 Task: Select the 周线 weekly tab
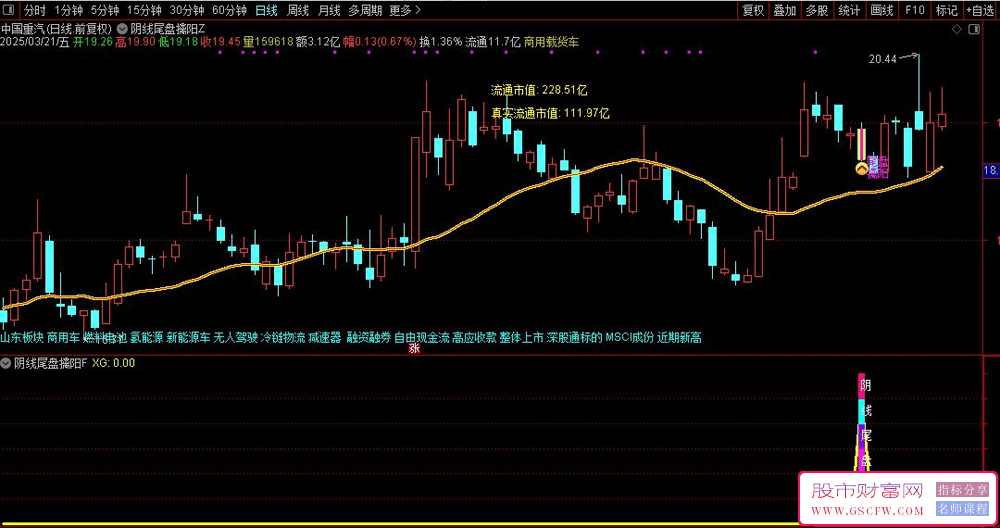(x=298, y=10)
